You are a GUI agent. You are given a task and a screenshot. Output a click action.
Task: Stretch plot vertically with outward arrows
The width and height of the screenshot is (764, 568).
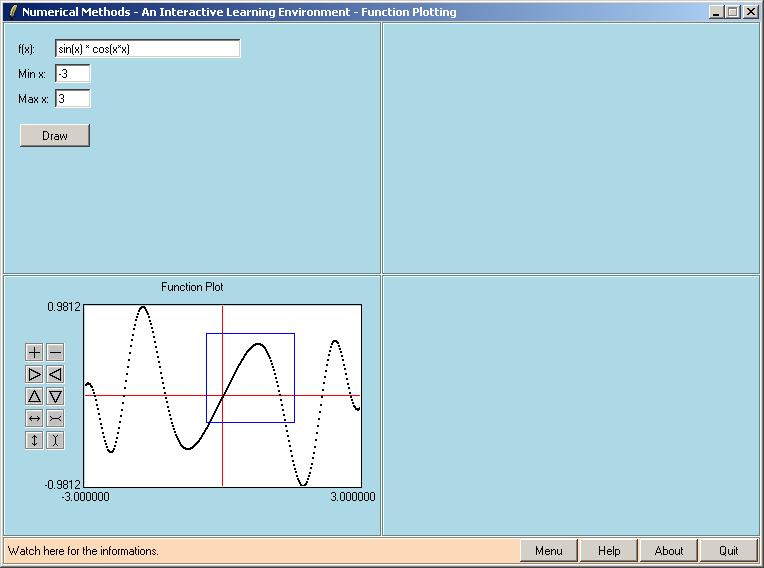34,440
